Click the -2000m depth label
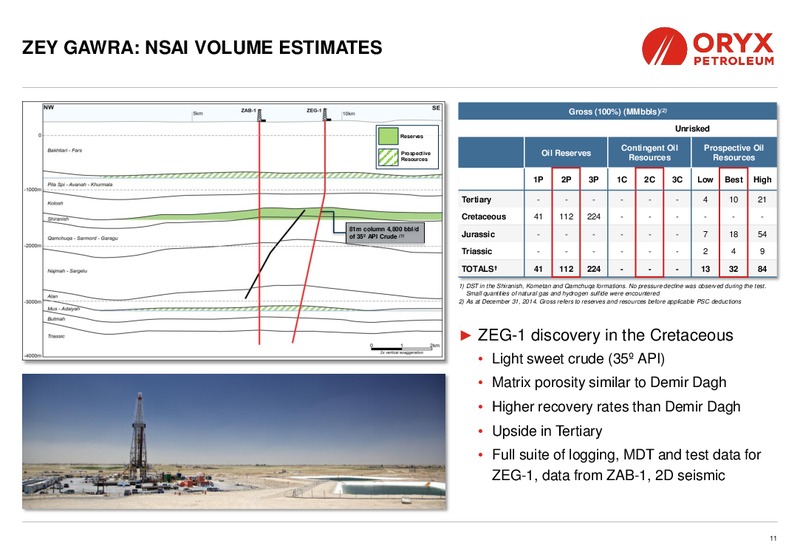The image size is (800, 554). (x=32, y=246)
